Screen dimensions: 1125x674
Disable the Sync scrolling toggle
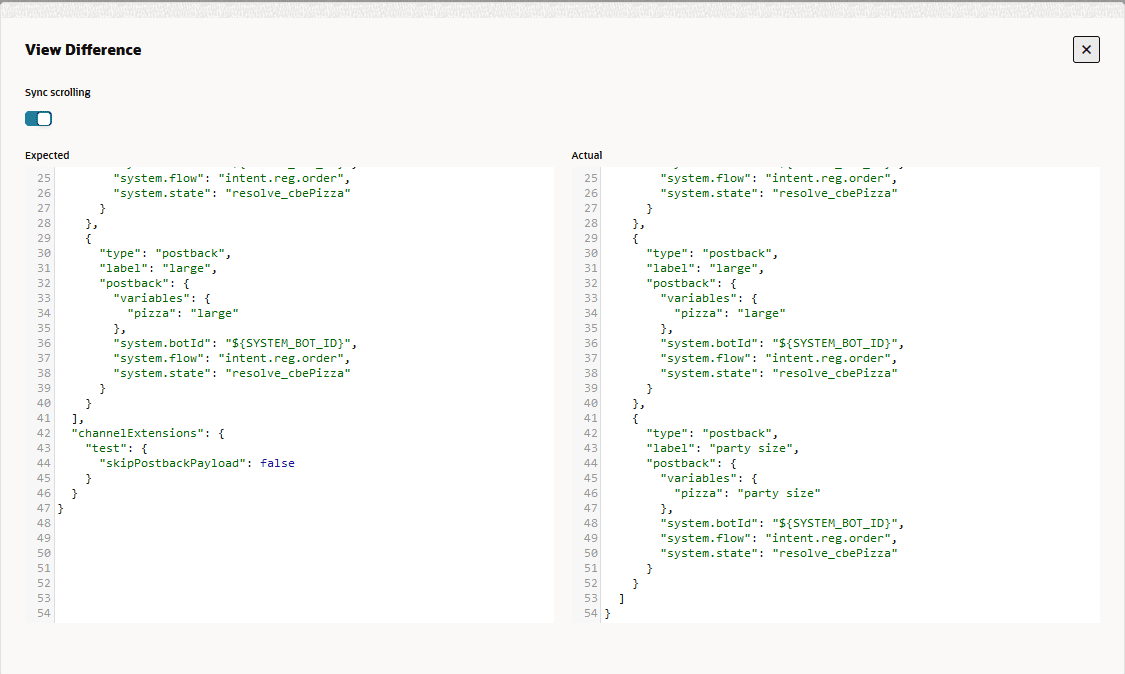point(37,118)
